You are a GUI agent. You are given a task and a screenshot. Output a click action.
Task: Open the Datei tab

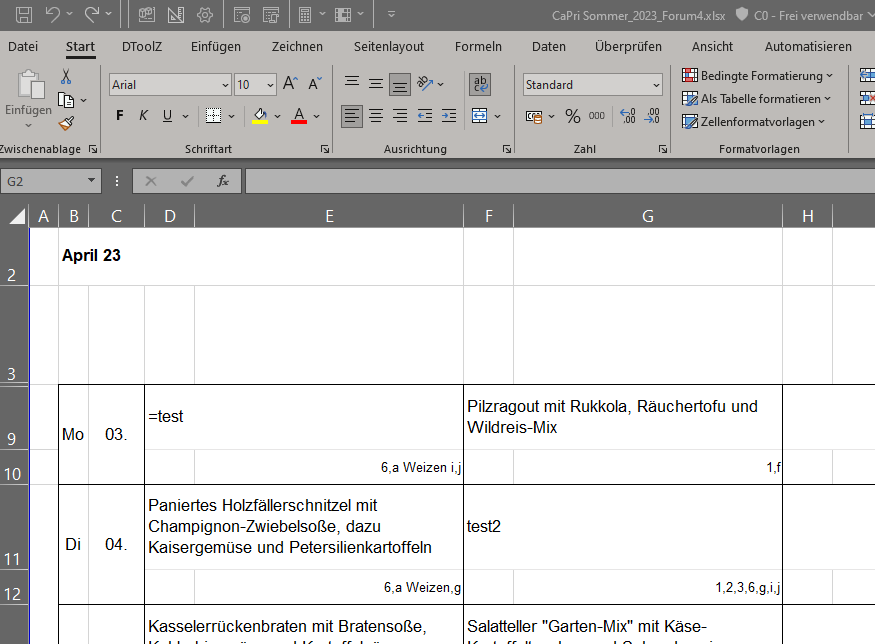pyautogui.click(x=23, y=46)
